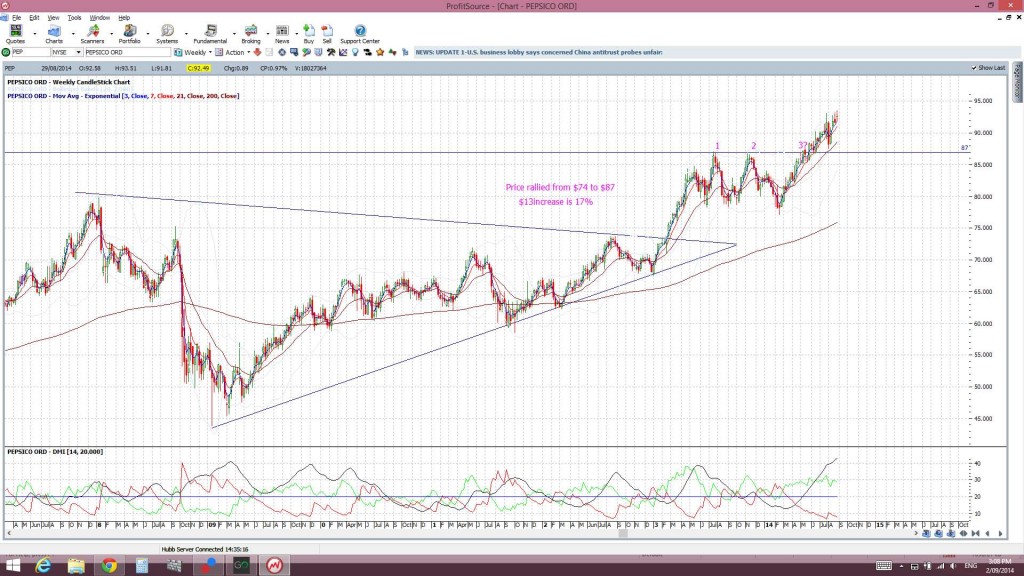Expand the Charts dropdown arrow
The image size is (1024, 576).
(x=72, y=33)
